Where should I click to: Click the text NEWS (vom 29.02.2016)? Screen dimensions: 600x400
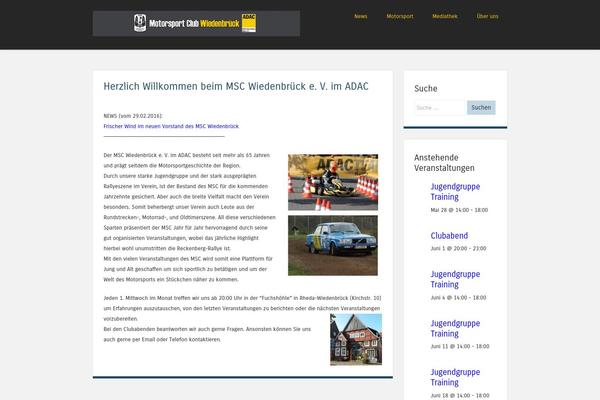(133, 116)
